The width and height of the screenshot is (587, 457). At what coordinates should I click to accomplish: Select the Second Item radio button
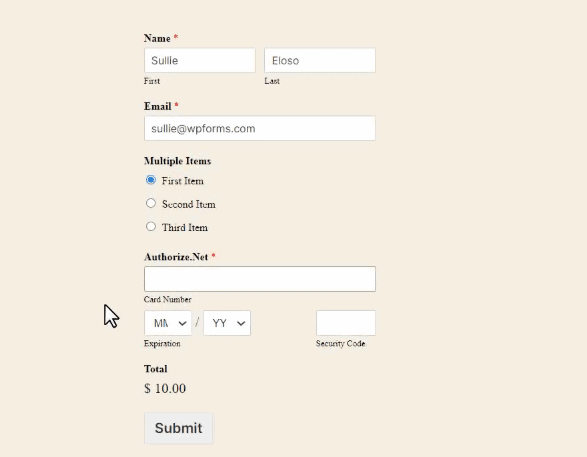point(151,203)
